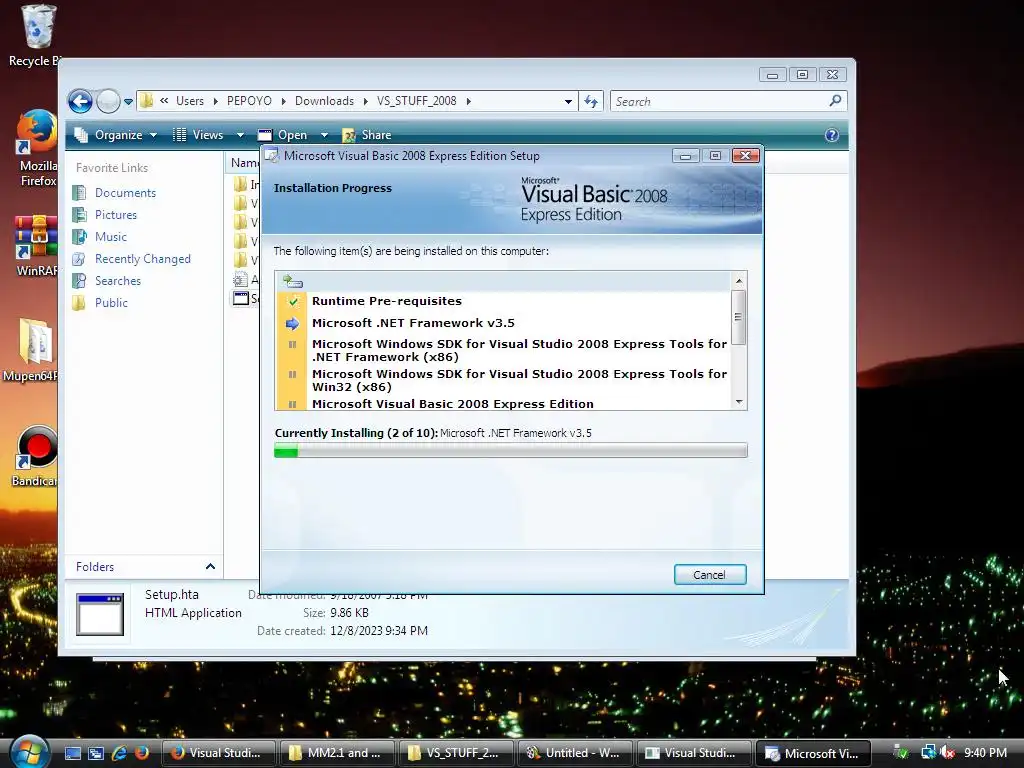
Task: Click the network tray icon
Action: [x=927, y=753]
